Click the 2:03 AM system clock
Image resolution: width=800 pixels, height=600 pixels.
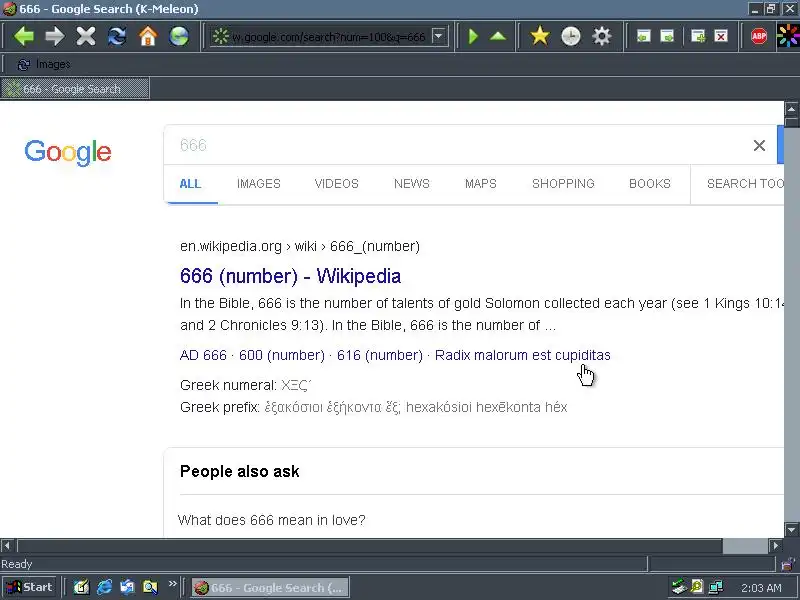tap(761, 588)
